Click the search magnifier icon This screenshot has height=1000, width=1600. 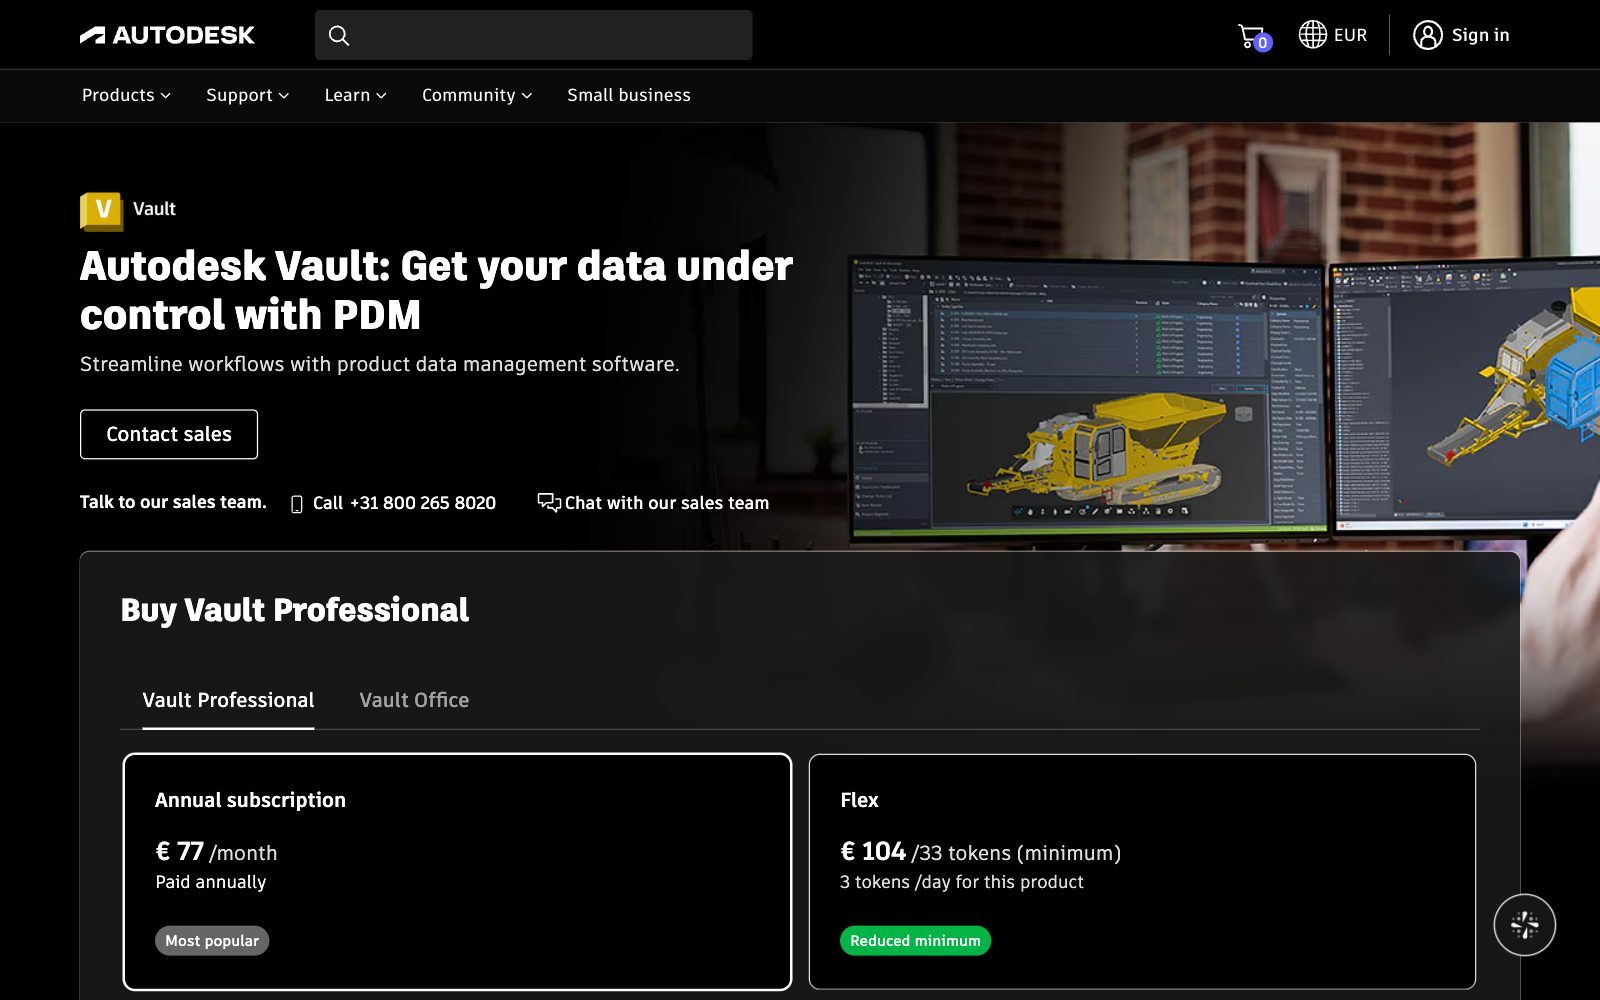(x=339, y=35)
